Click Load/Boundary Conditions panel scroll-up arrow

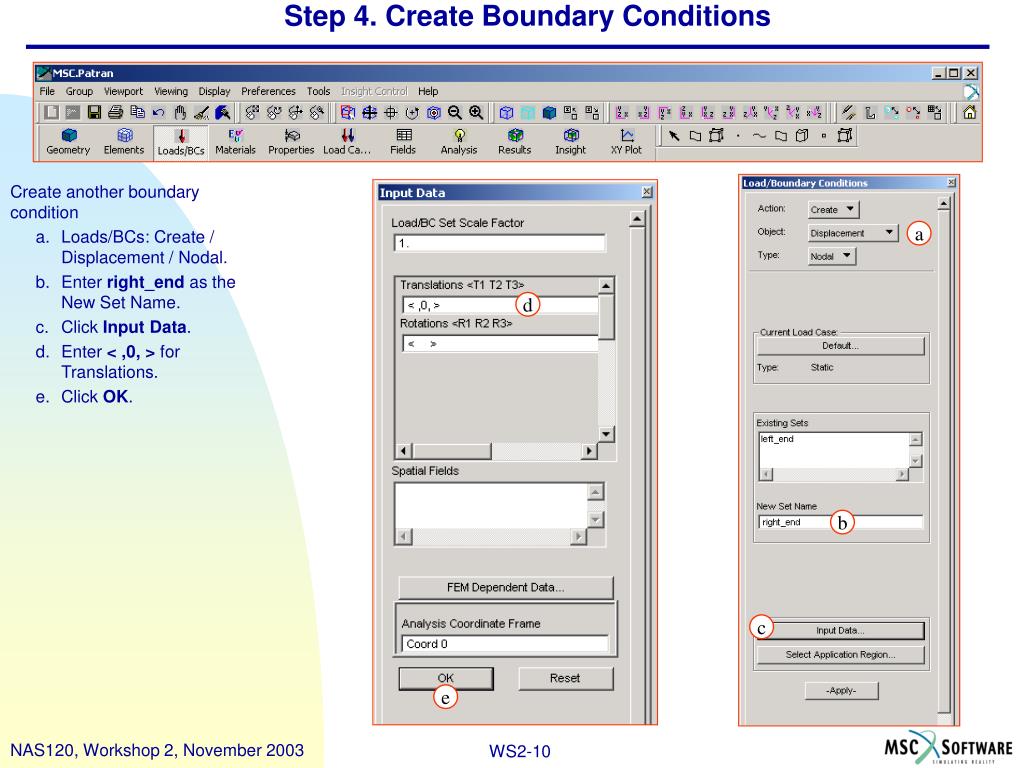[x=943, y=204]
